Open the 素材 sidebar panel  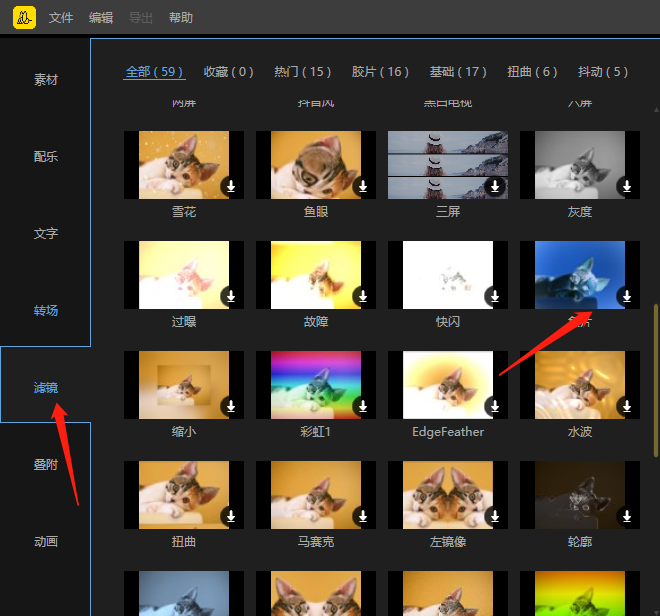click(x=46, y=80)
